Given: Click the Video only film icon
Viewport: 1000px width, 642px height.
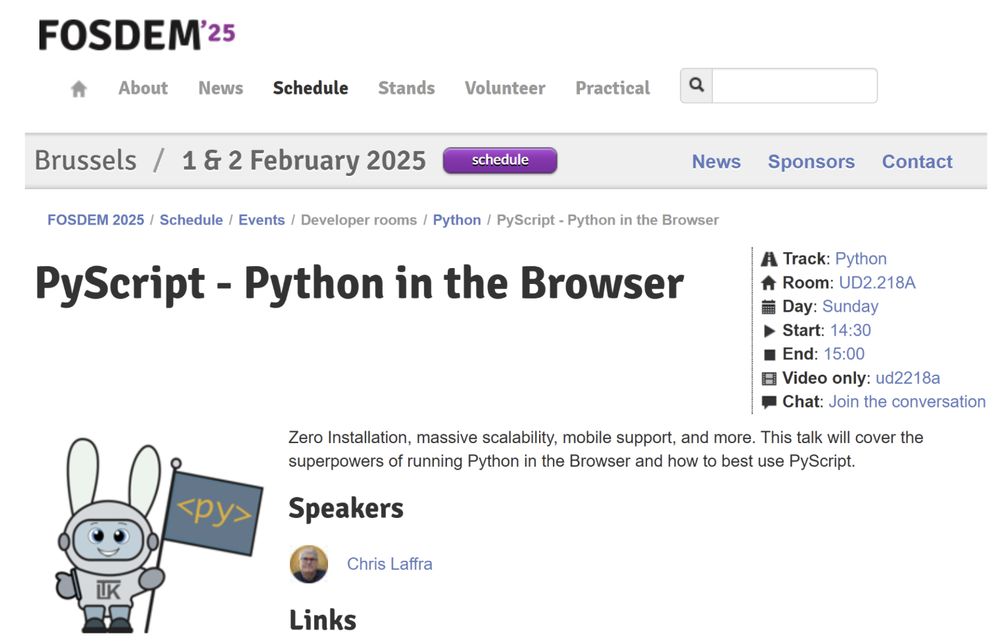Looking at the screenshot, I should [769, 379].
